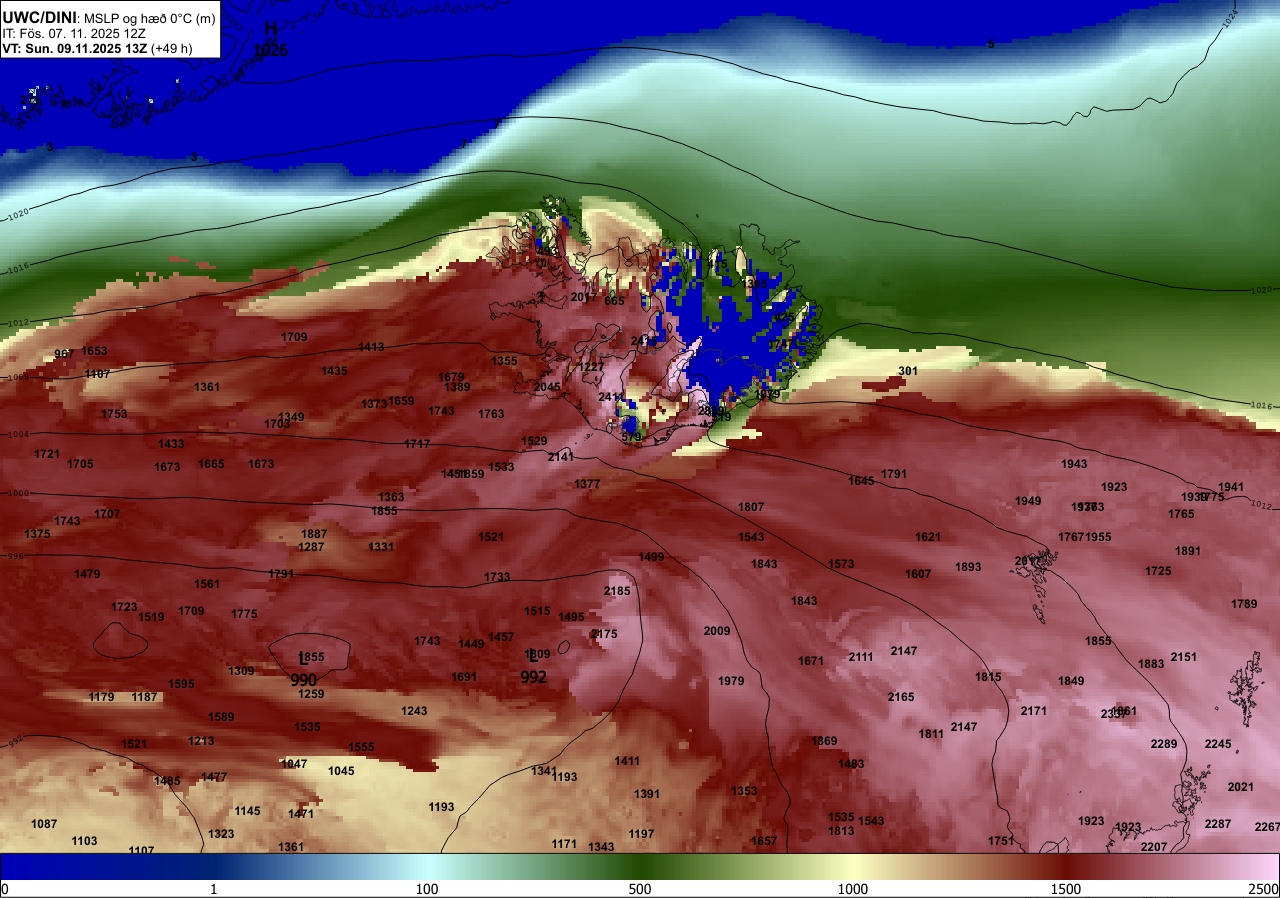Click the height value 1621
1280x898 pixels.
point(928,537)
